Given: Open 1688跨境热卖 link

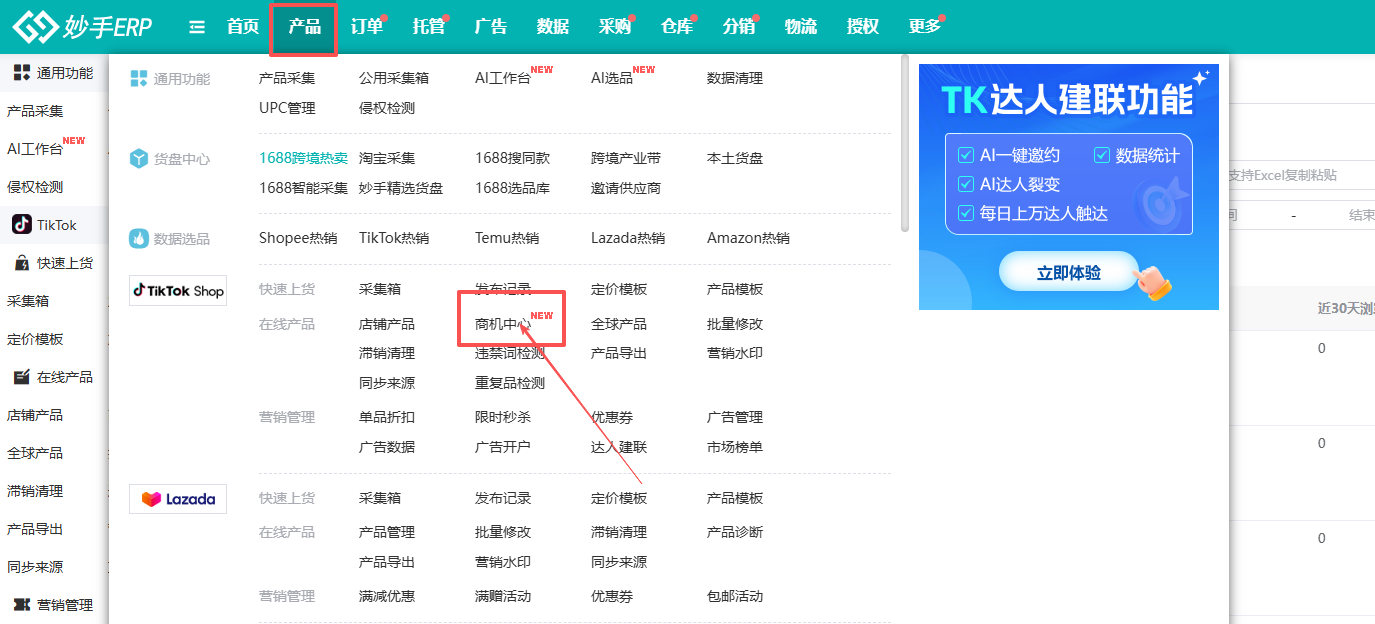Looking at the screenshot, I should (303, 158).
